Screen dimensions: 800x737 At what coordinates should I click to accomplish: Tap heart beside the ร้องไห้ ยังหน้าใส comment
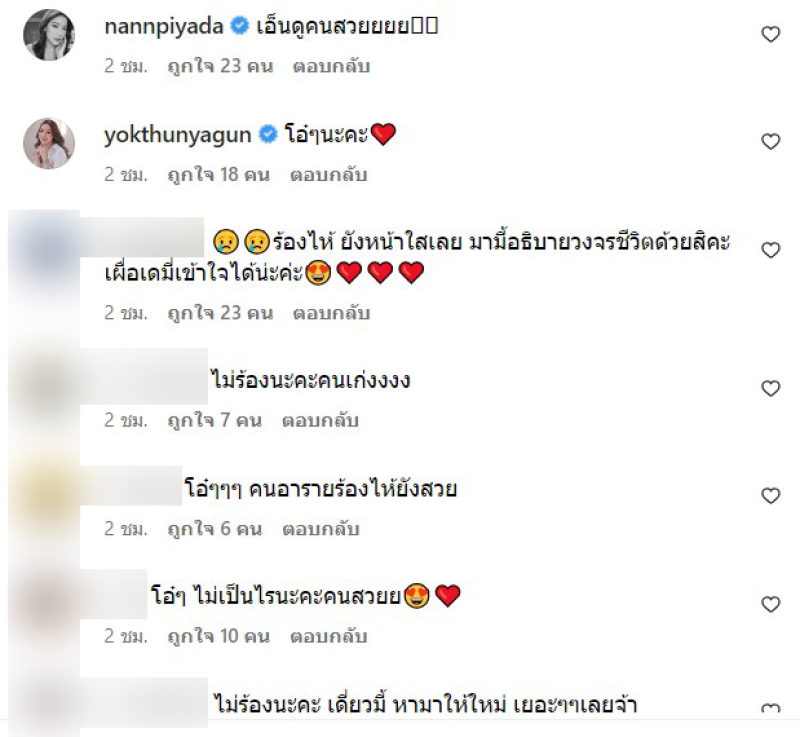(x=770, y=250)
